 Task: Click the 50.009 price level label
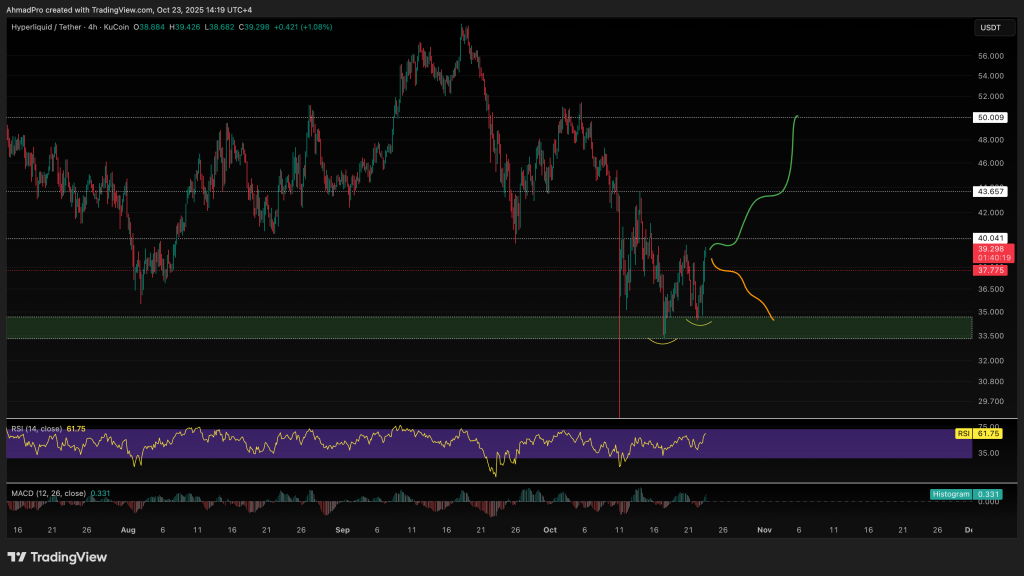(x=989, y=117)
